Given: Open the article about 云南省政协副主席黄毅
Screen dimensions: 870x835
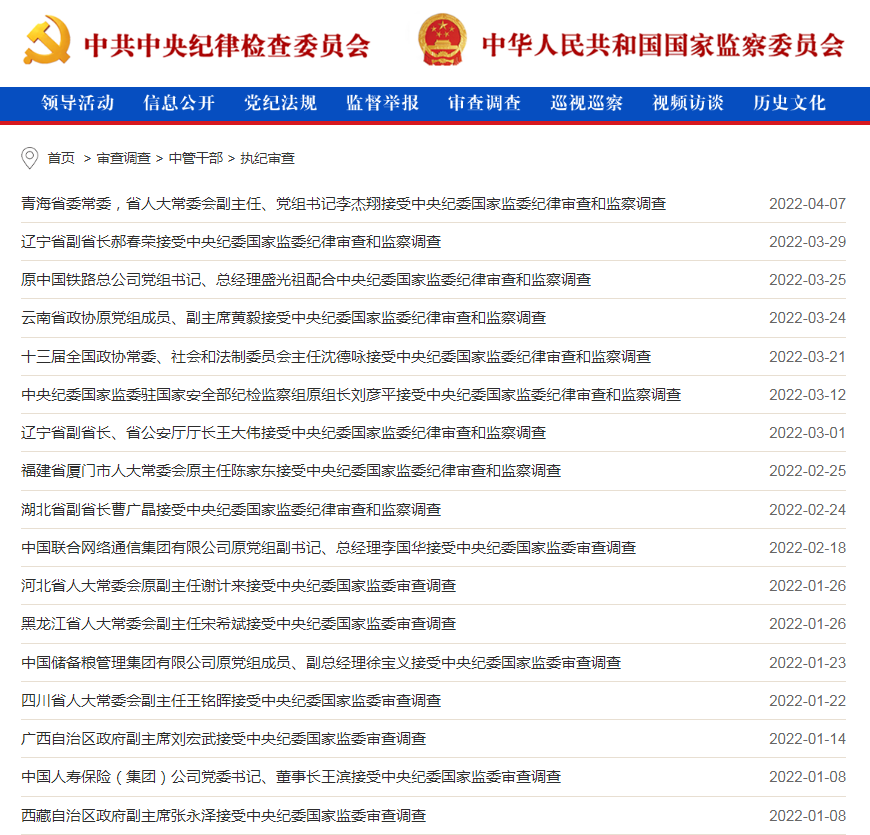Looking at the screenshot, I should click(284, 318).
